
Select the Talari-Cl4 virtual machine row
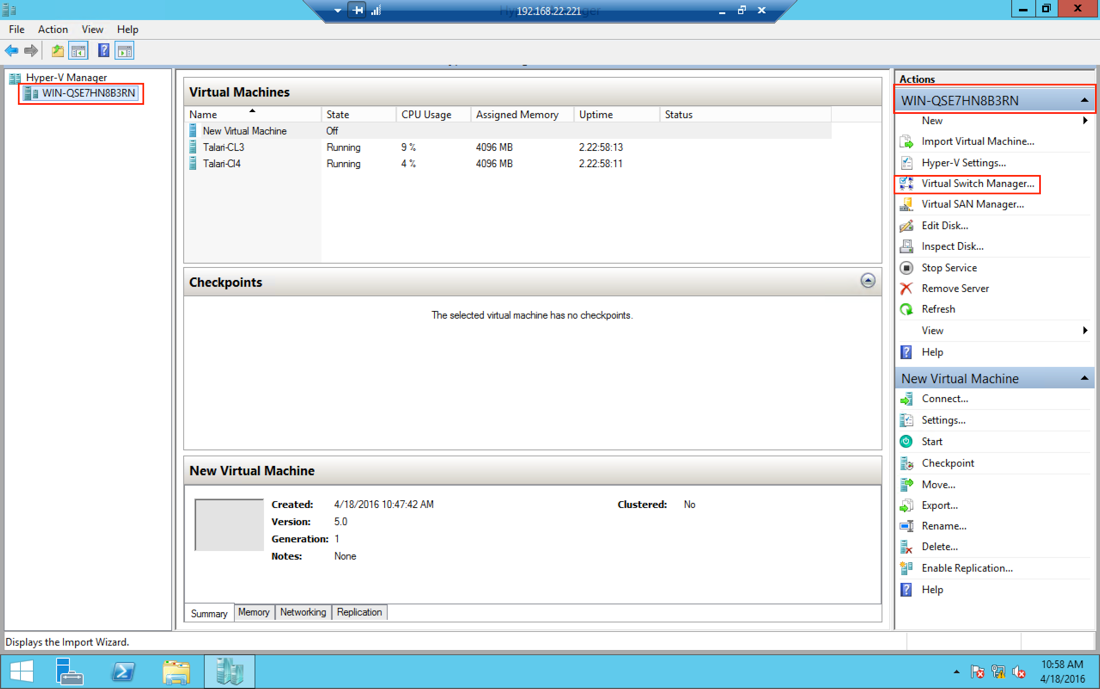click(509, 163)
